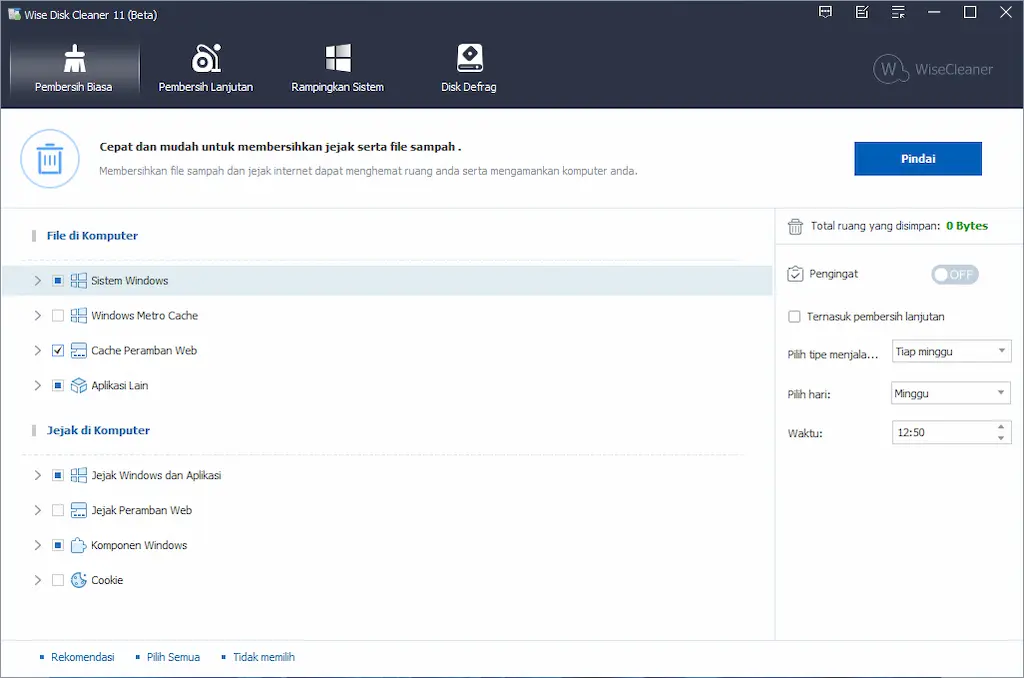
Task: Click the Komponen Windows puzzle icon
Action: tap(78, 545)
